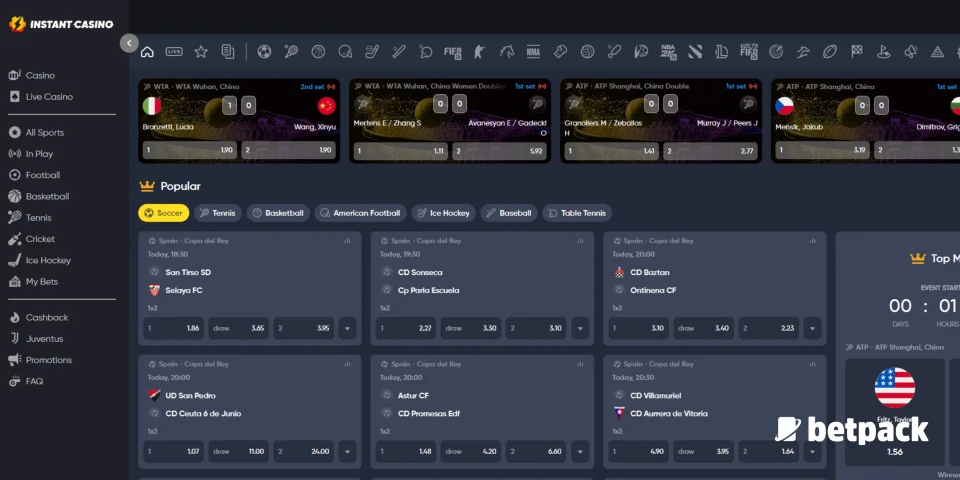Bet on CD Sonseca at 2.27
Image resolution: width=960 pixels, height=480 pixels.
pos(406,328)
